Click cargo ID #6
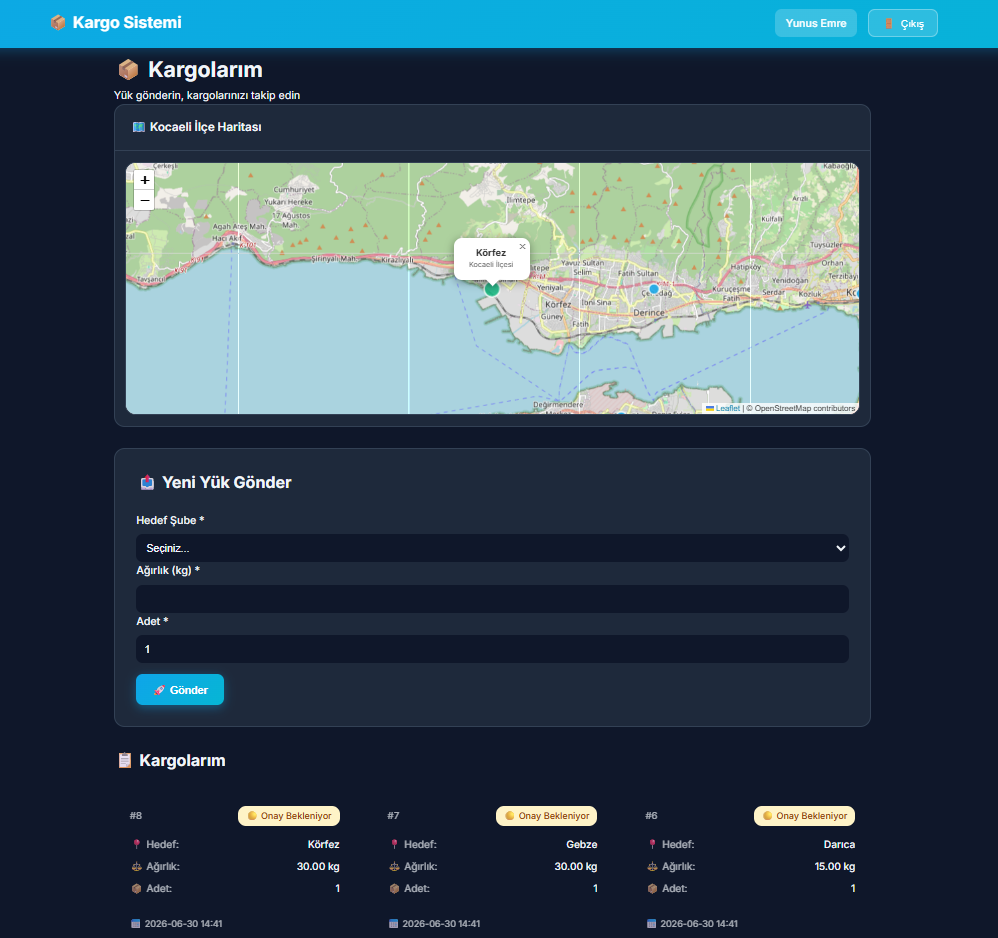Viewport: 998px width, 938px height. 651,816
